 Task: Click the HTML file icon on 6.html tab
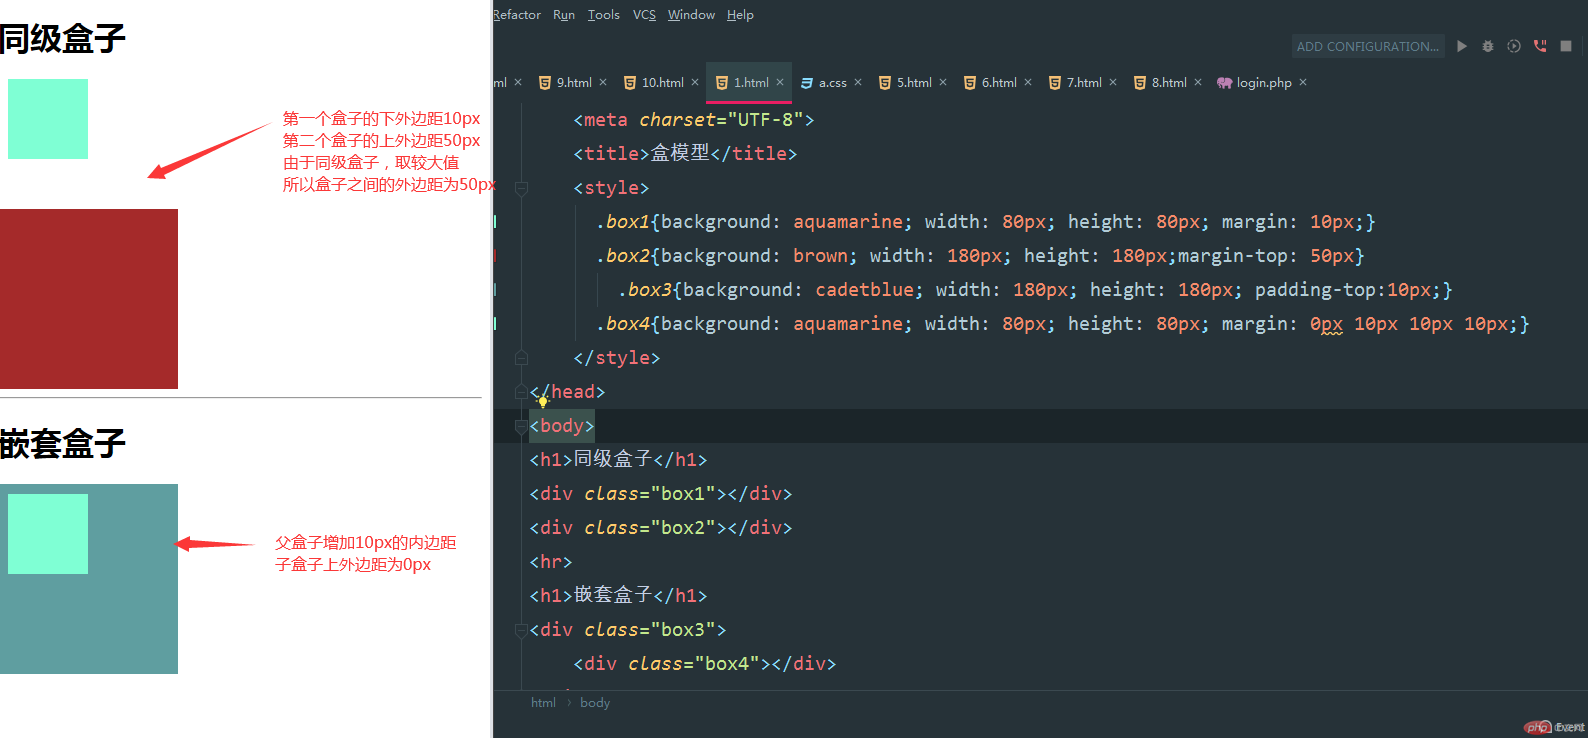point(970,83)
